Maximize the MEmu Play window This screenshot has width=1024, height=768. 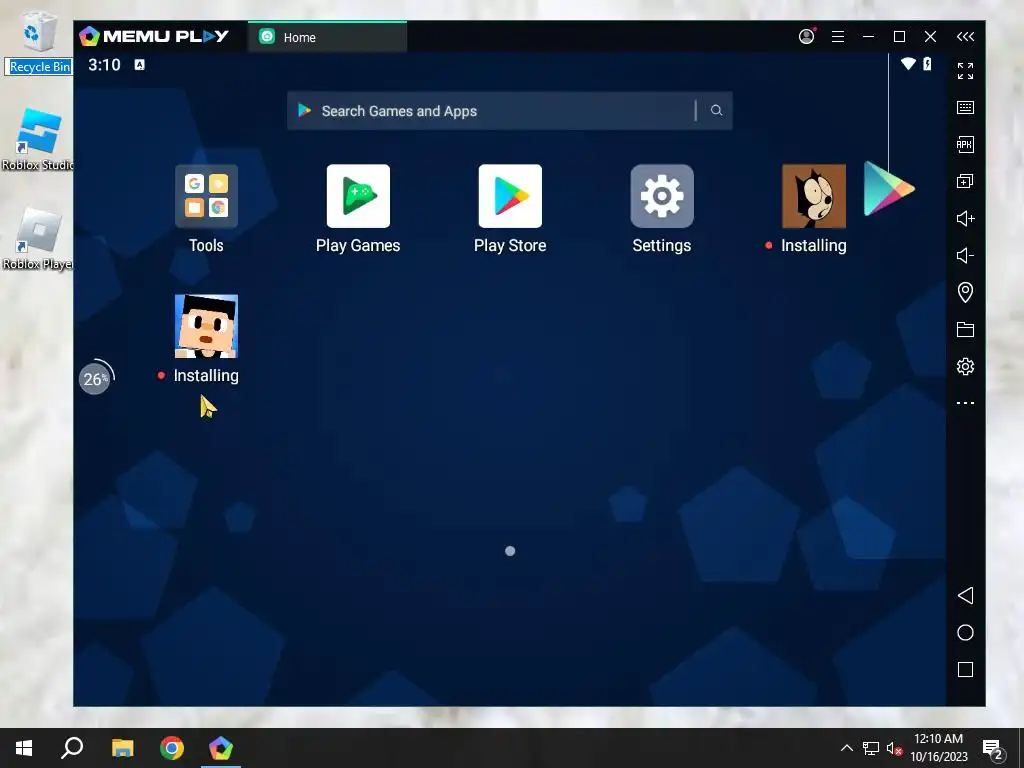[x=899, y=37]
